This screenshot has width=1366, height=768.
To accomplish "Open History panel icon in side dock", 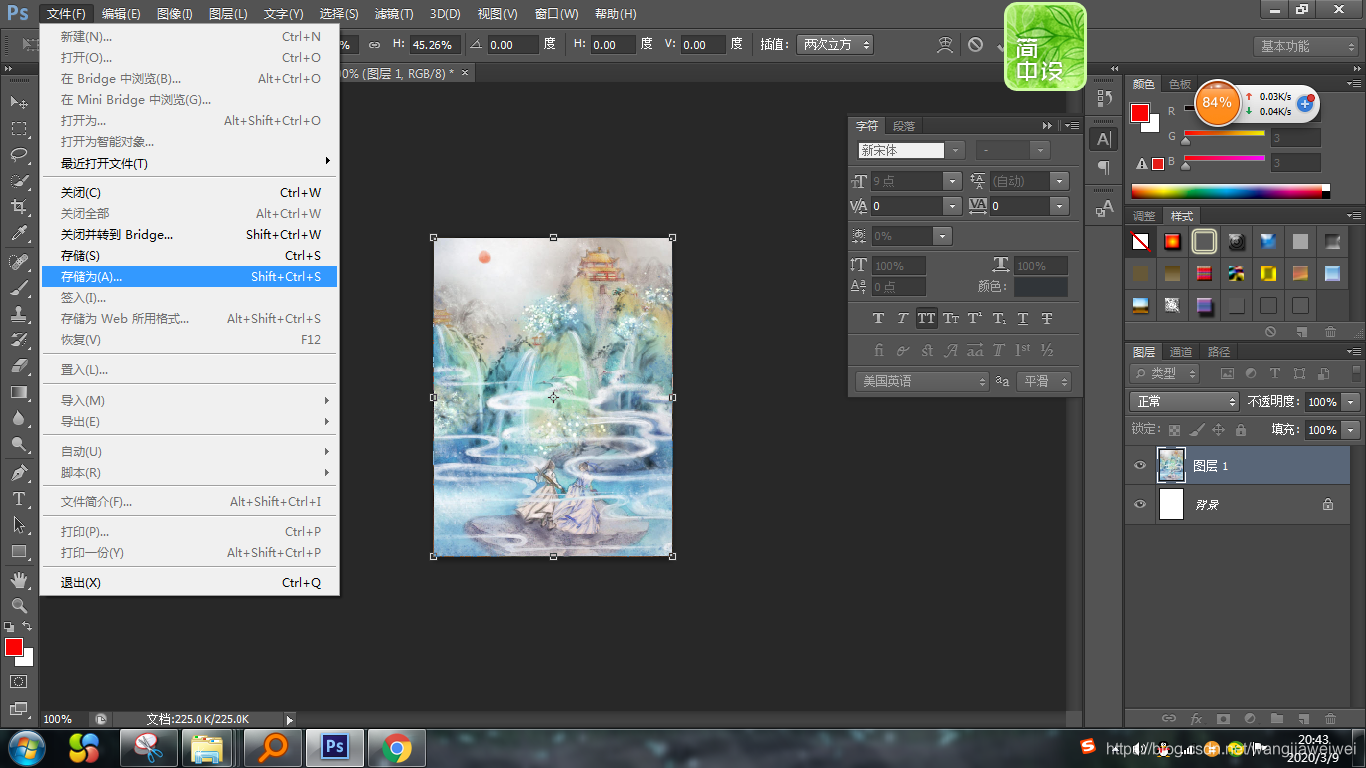I will click(x=1104, y=98).
